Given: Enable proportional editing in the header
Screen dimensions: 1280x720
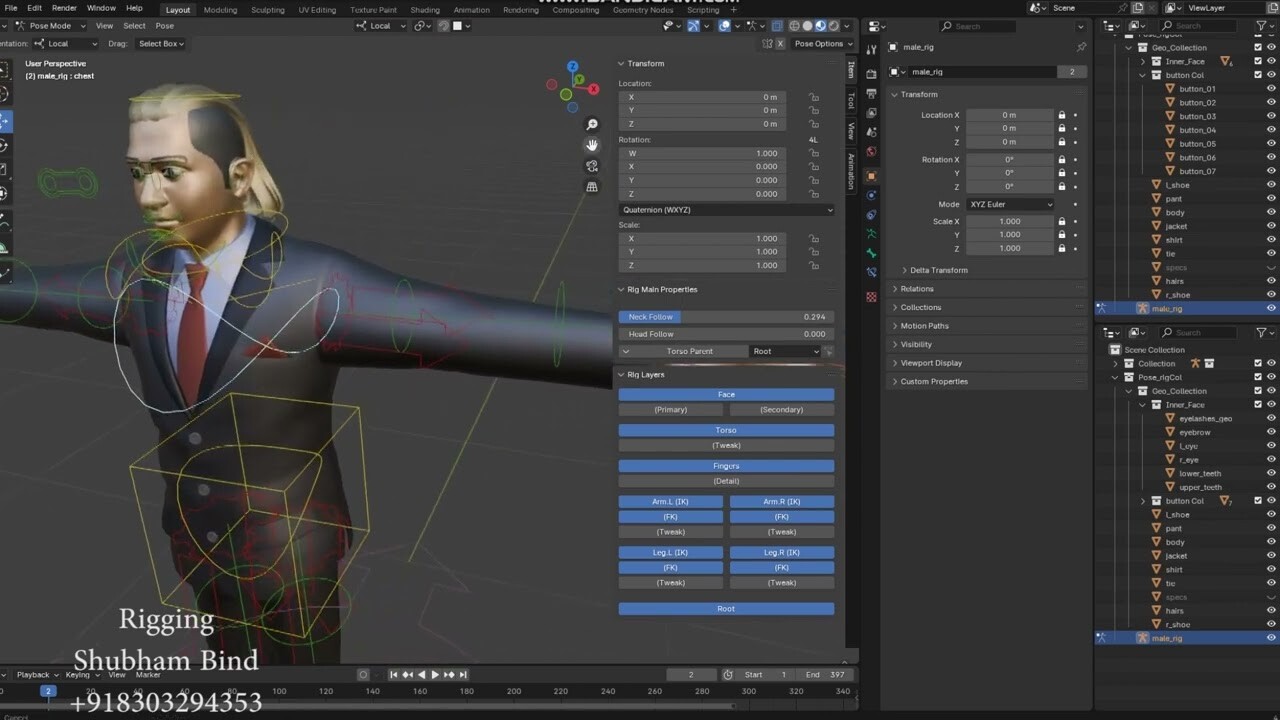Looking at the screenshot, I should pos(443,25).
